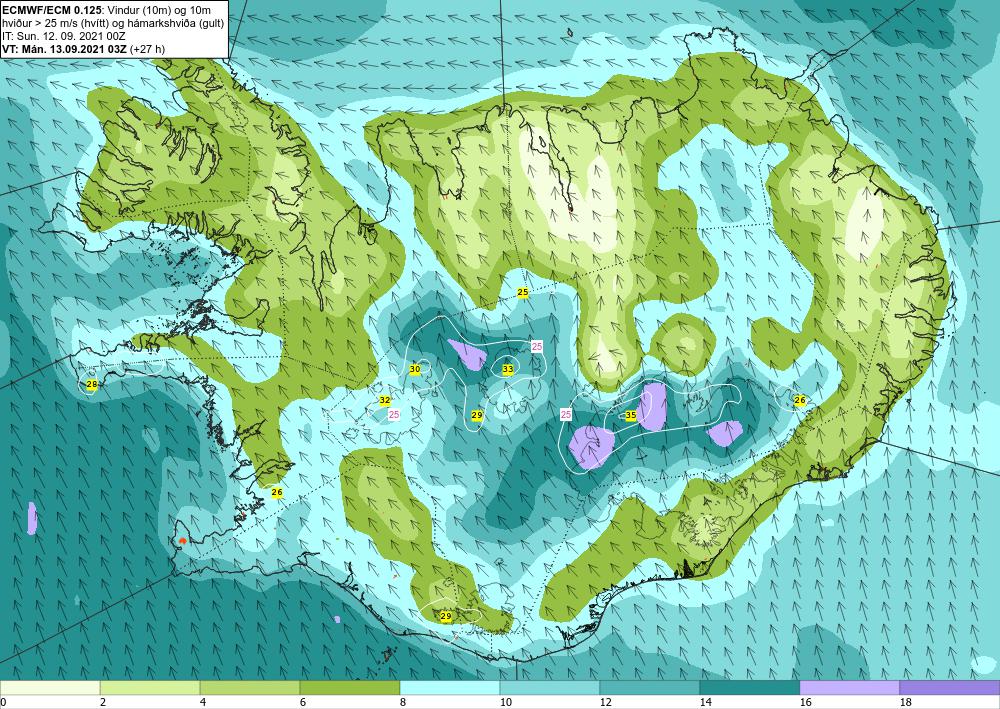Pick the 4–6 m/s legend color
1000x709 pixels.
[250, 687]
